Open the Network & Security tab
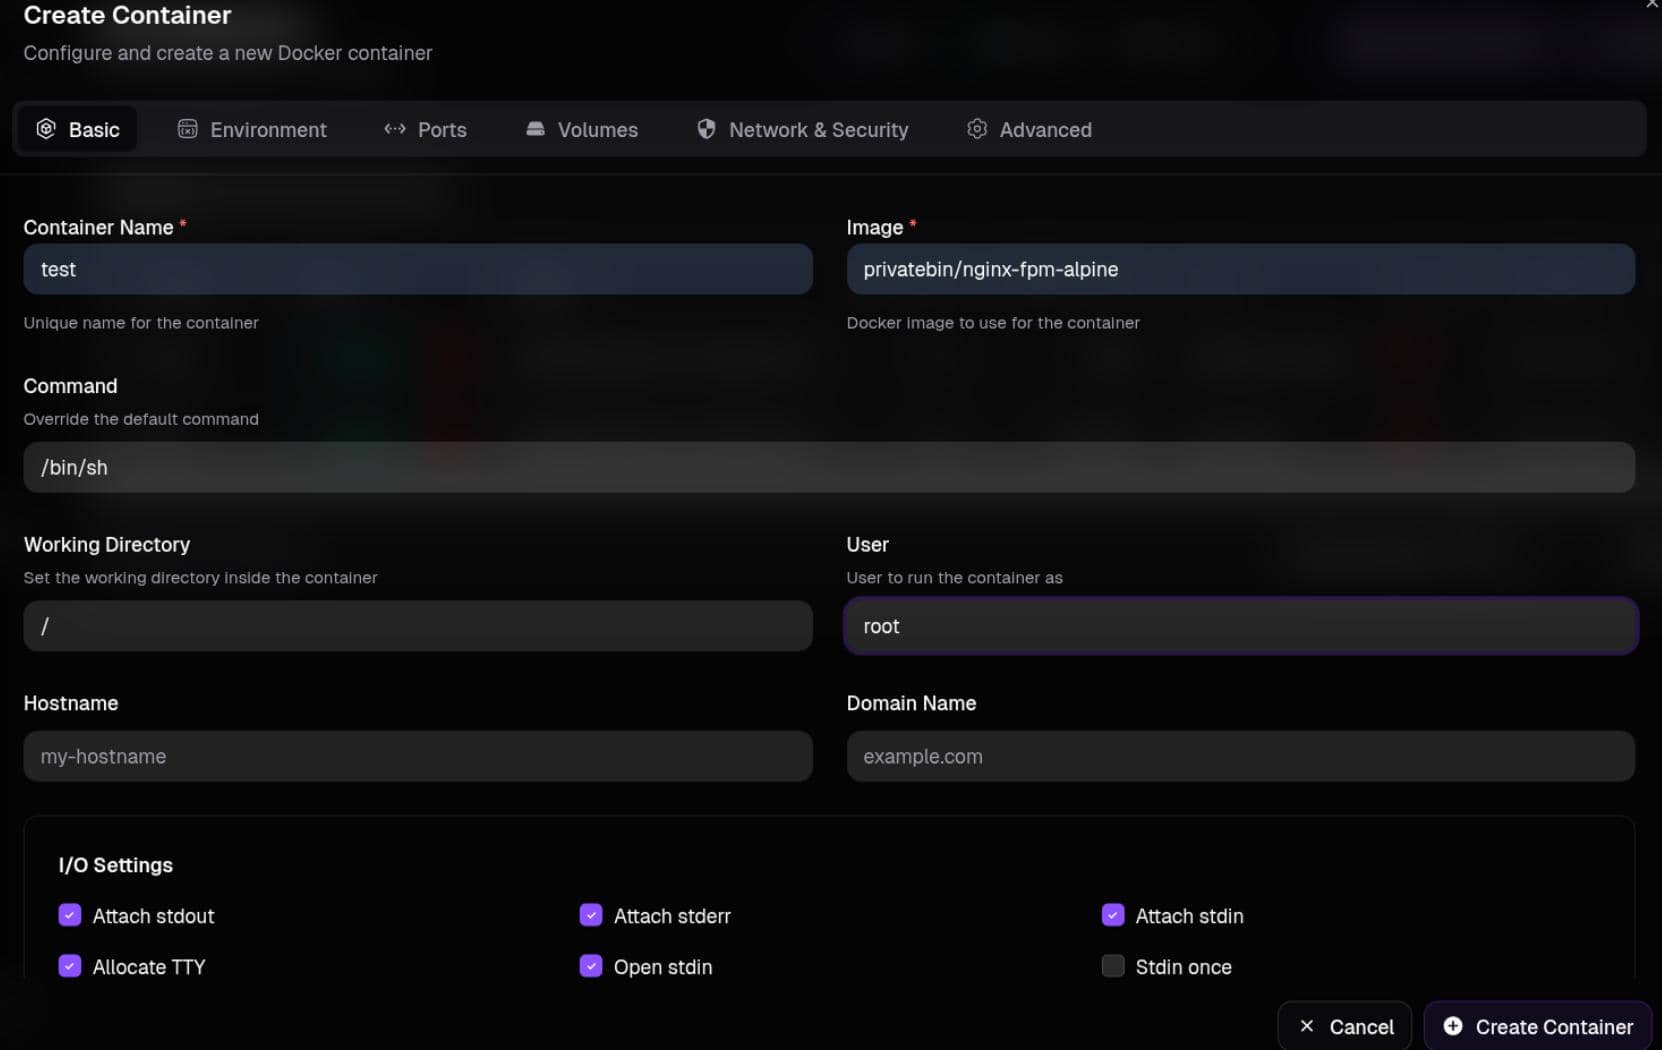 coord(803,130)
